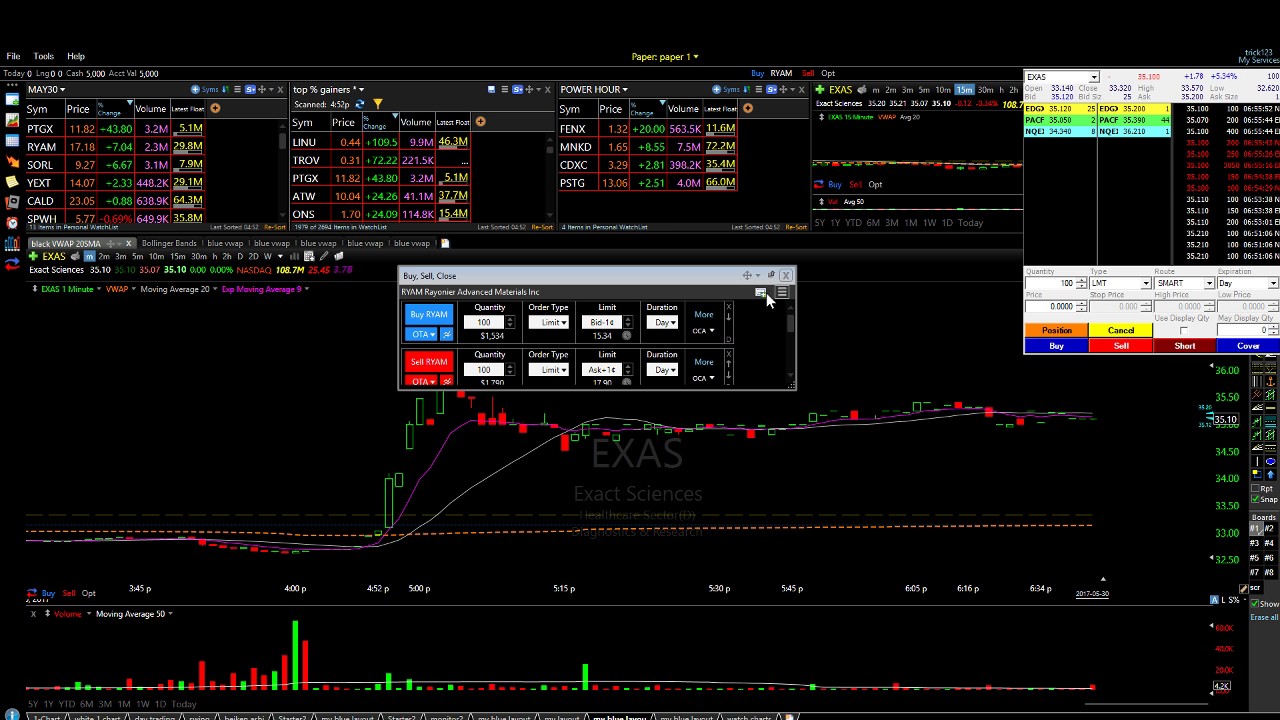
Task: Click the yellow Cancel button in order ticket
Action: click(x=1121, y=330)
